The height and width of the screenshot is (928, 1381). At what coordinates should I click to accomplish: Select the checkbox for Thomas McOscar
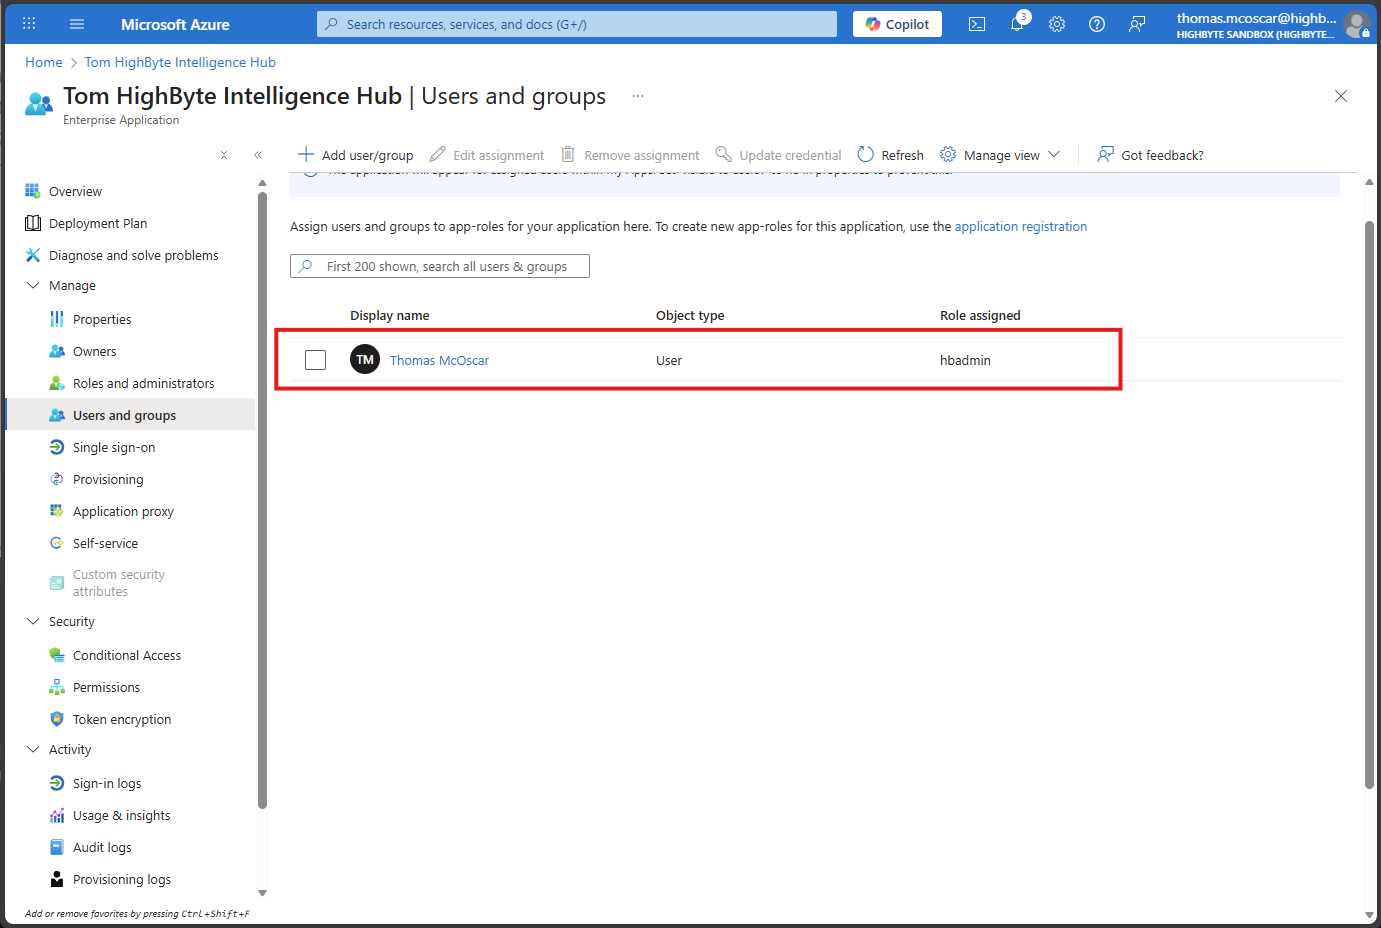316,360
